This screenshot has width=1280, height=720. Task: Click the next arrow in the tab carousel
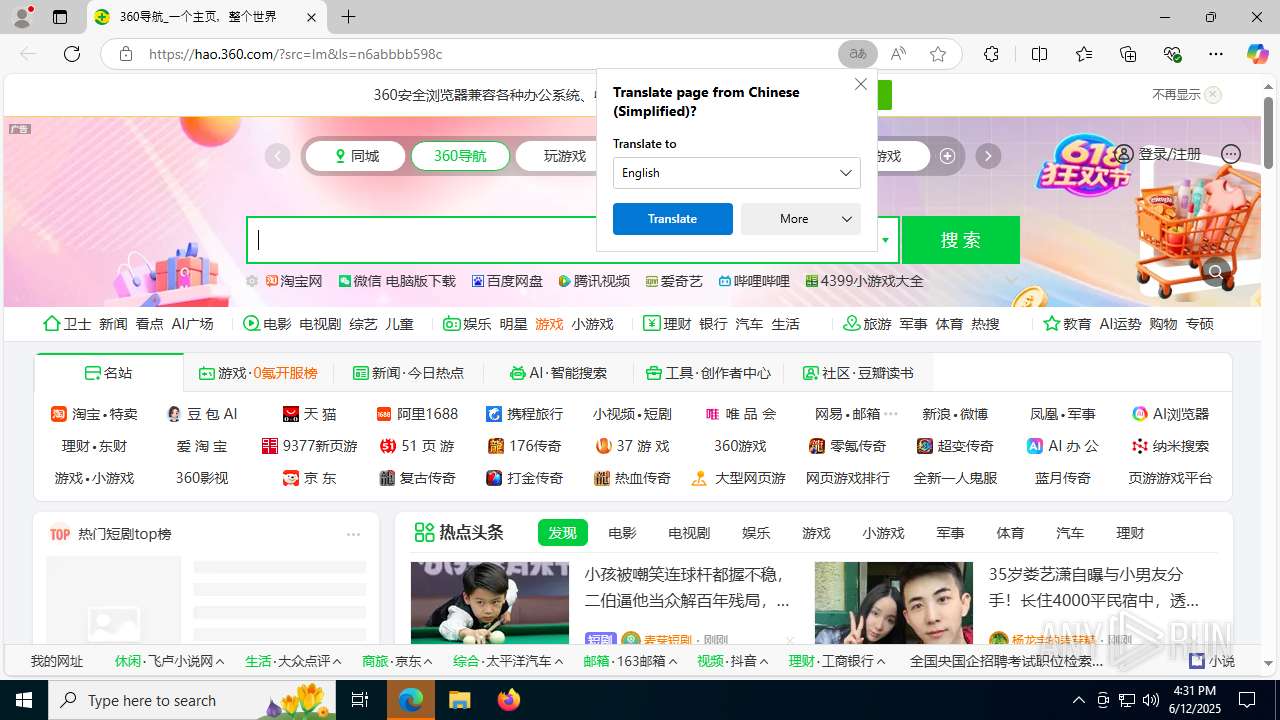(988, 156)
